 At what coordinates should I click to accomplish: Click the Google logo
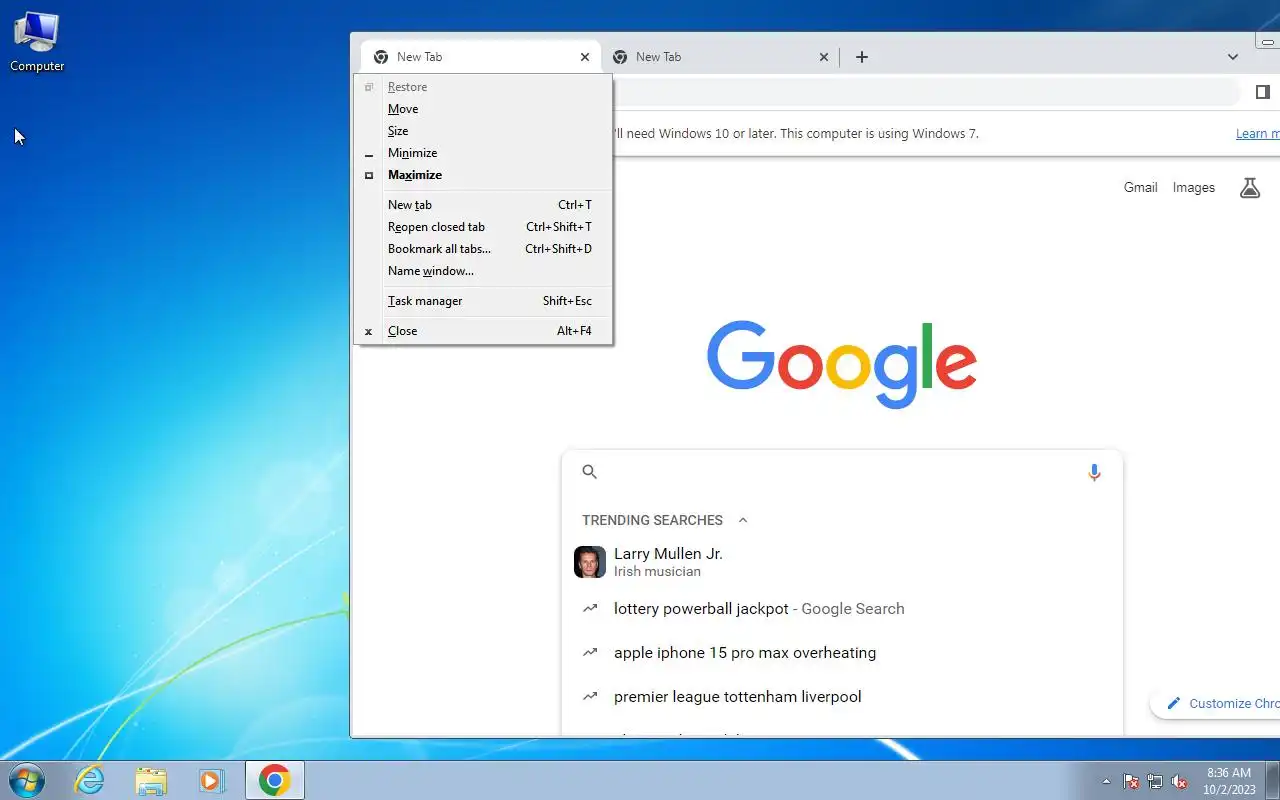coord(842,364)
